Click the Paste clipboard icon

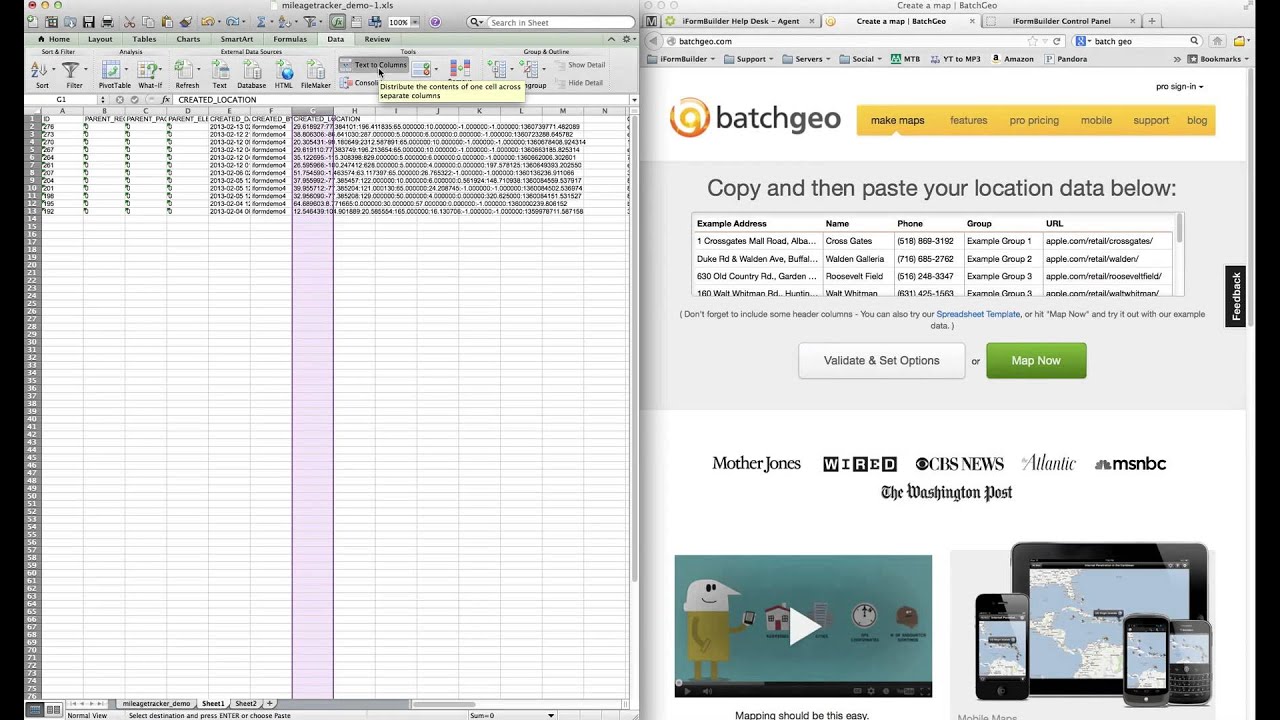click(167, 22)
